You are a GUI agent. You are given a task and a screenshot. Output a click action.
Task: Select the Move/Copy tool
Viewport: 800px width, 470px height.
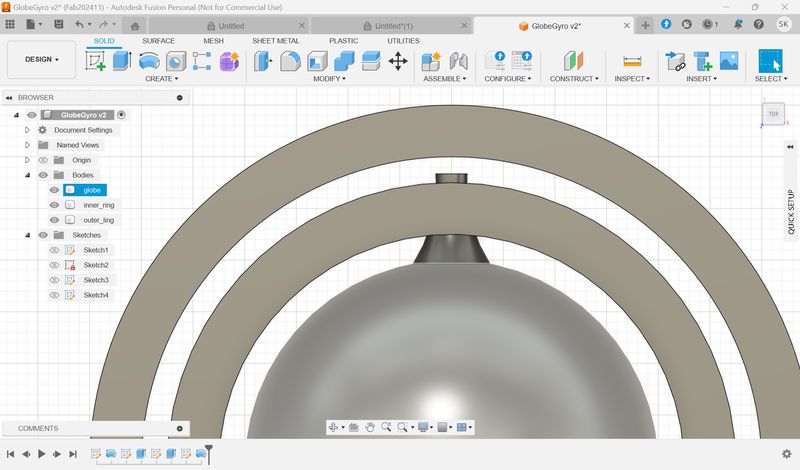click(398, 61)
